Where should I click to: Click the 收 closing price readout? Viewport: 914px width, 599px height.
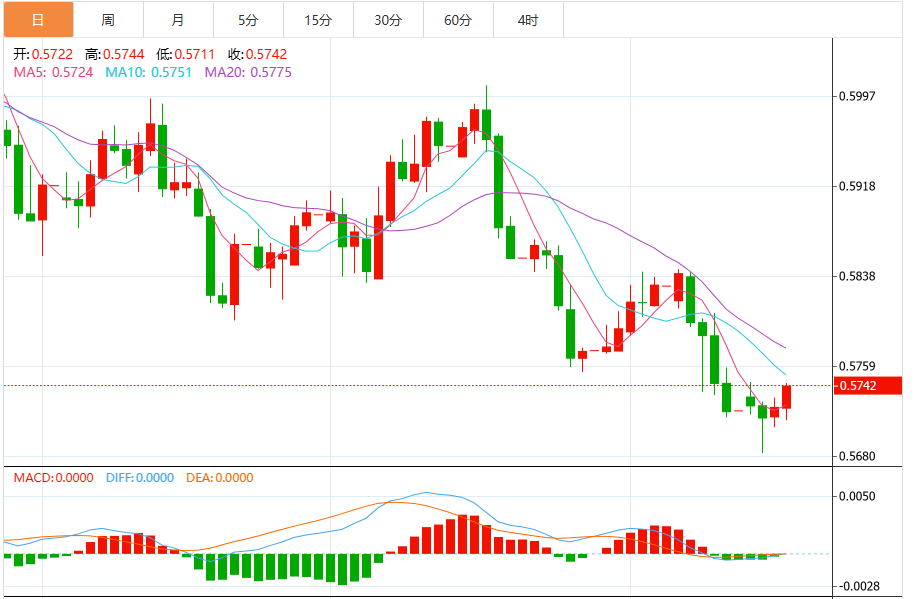[x=243, y=54]
